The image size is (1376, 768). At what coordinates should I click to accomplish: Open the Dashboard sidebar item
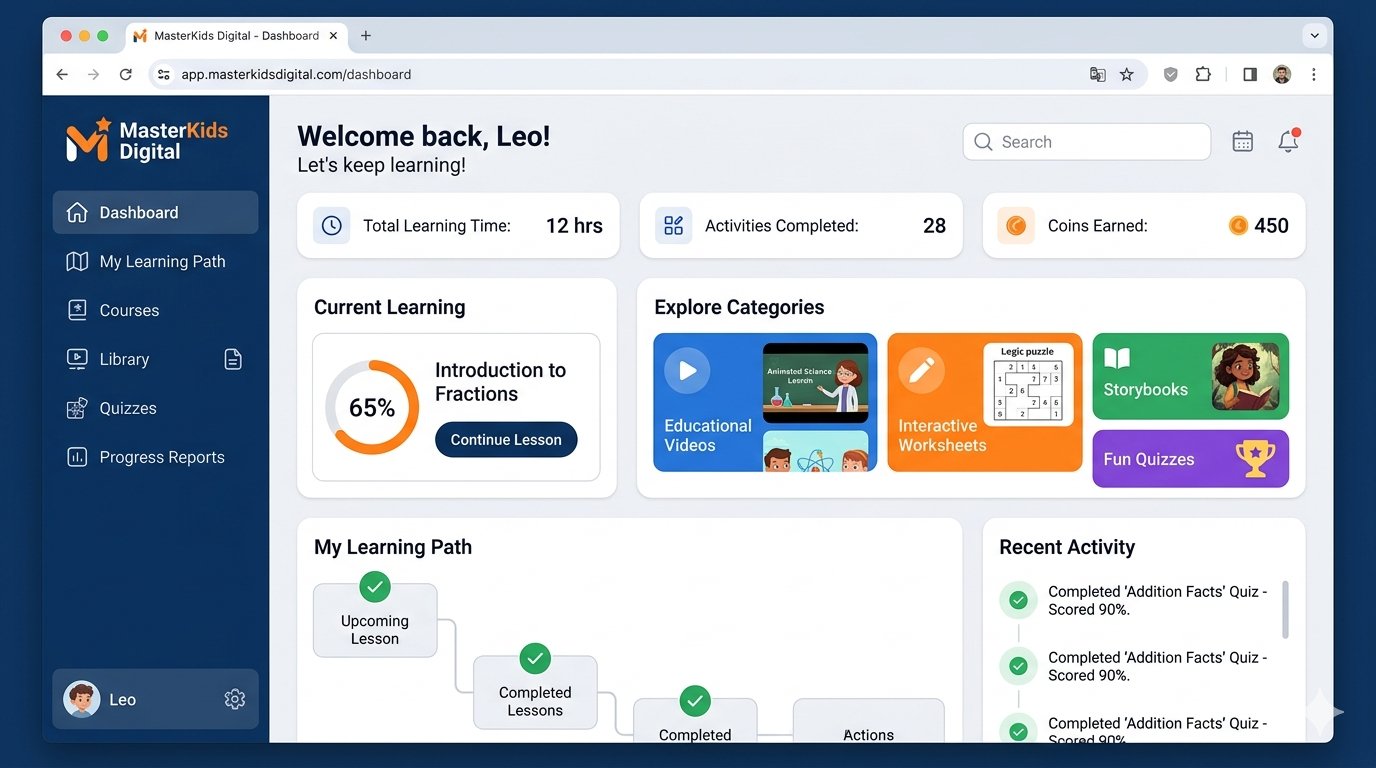coord(155,212)
